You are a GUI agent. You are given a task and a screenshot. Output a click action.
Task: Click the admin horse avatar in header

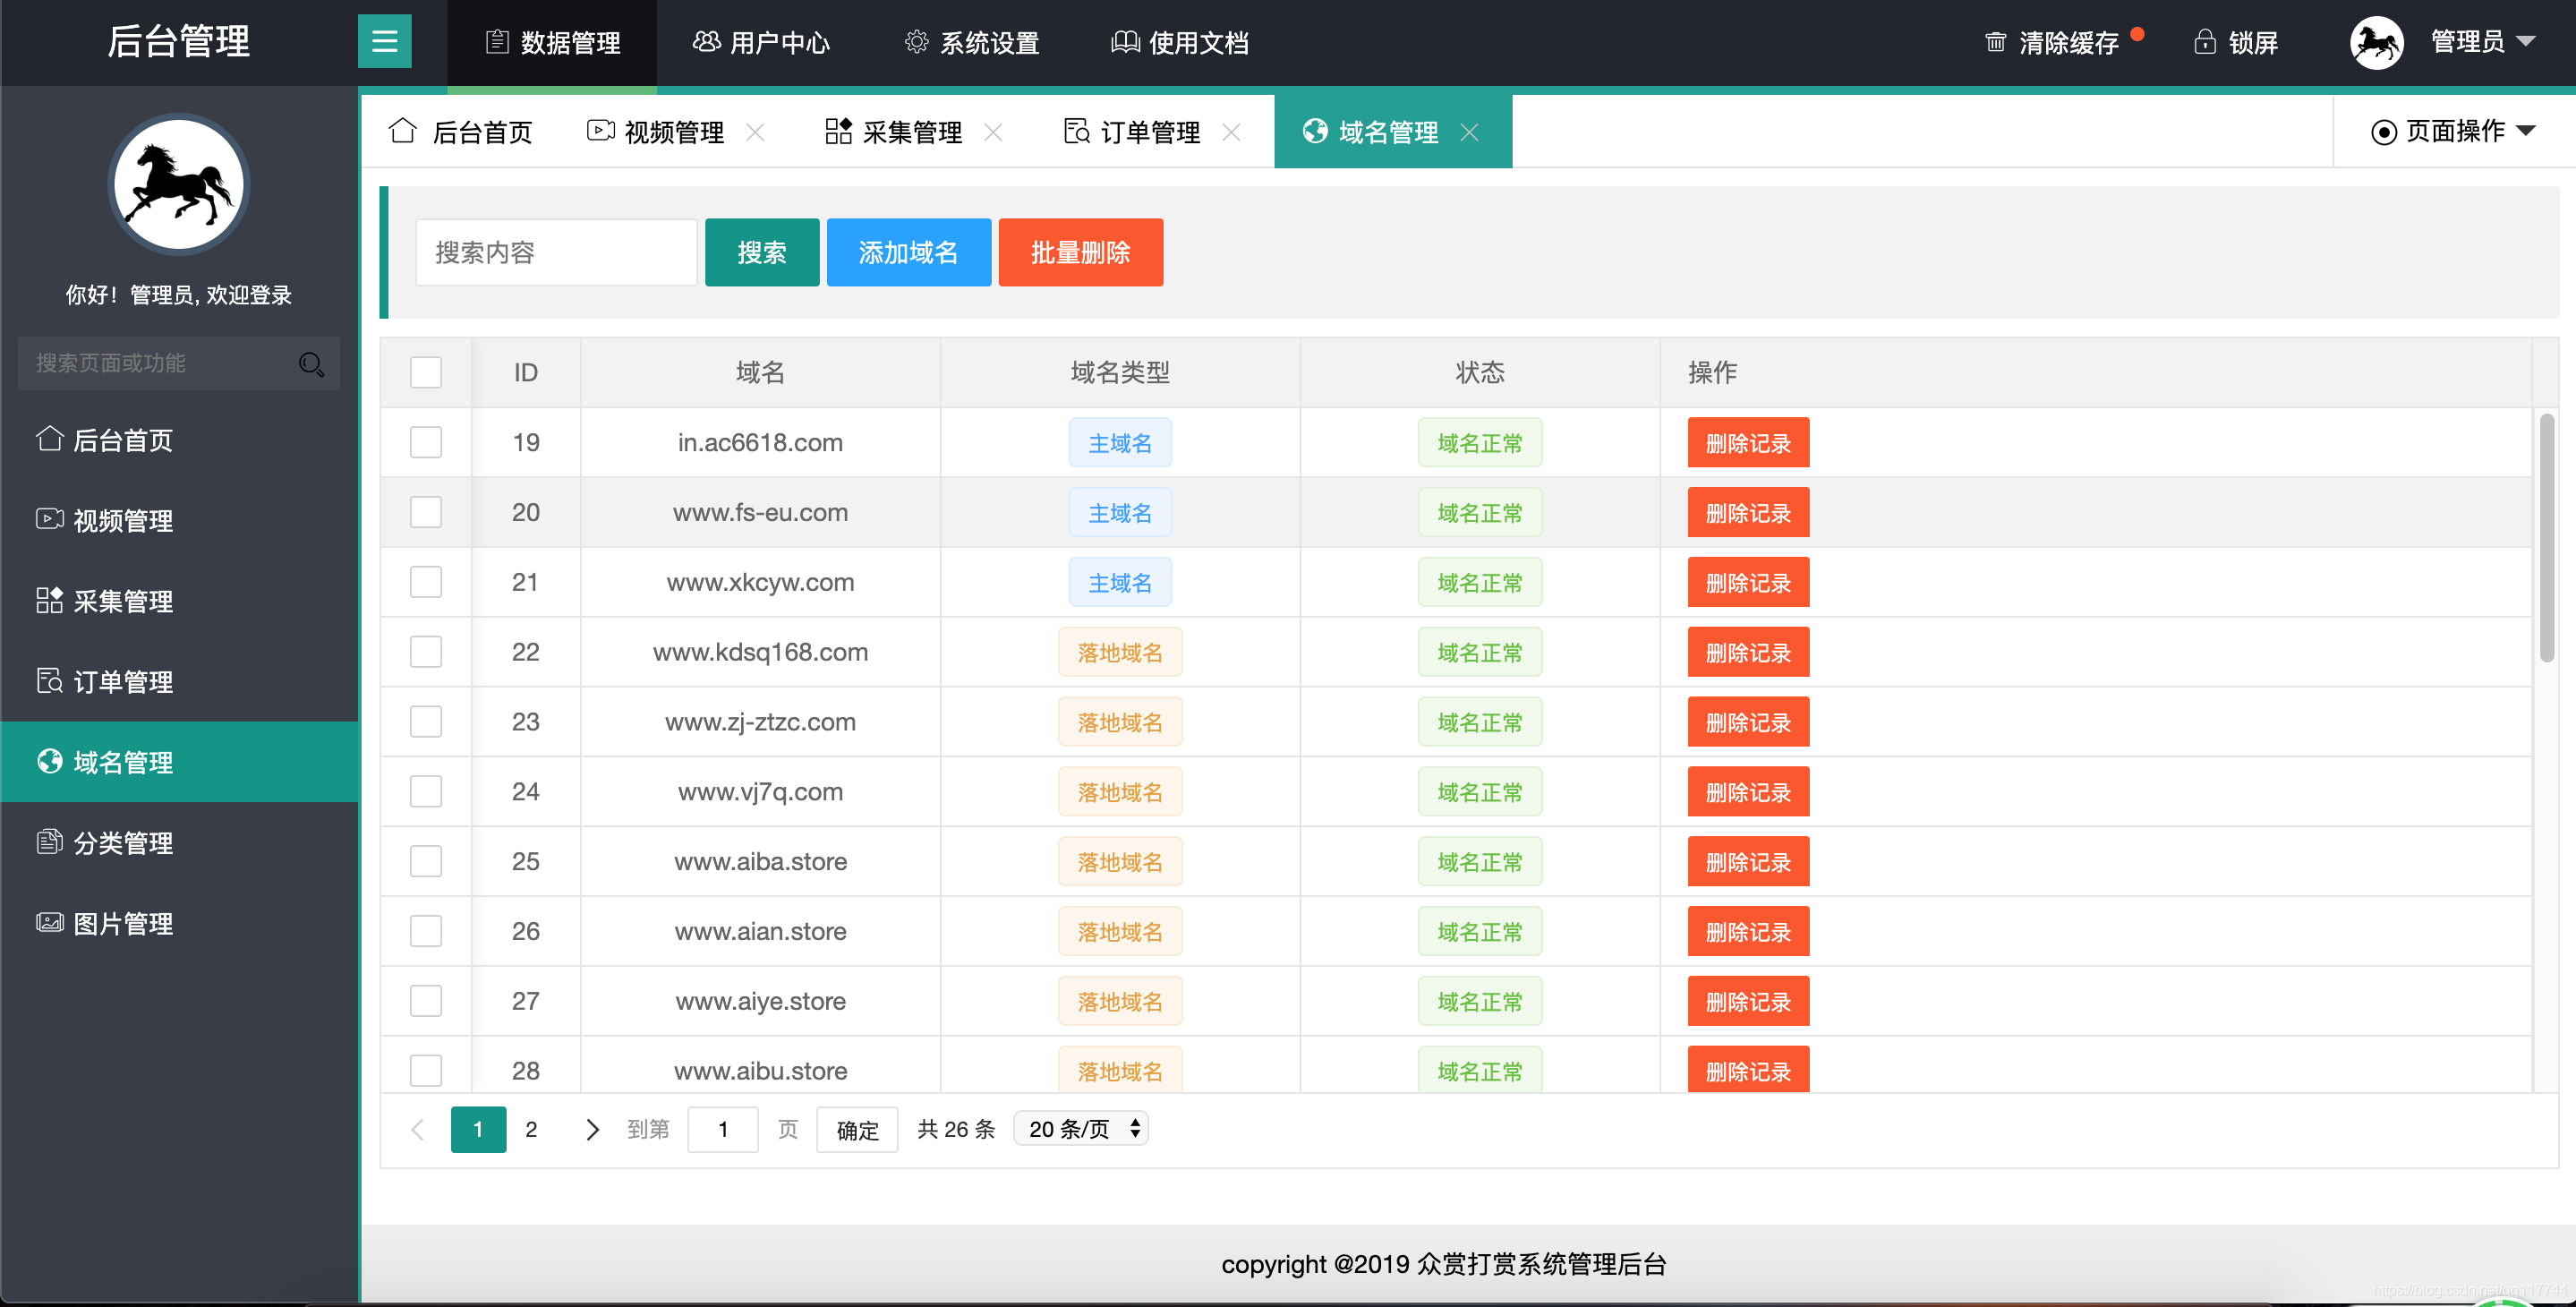point(2376,42)
